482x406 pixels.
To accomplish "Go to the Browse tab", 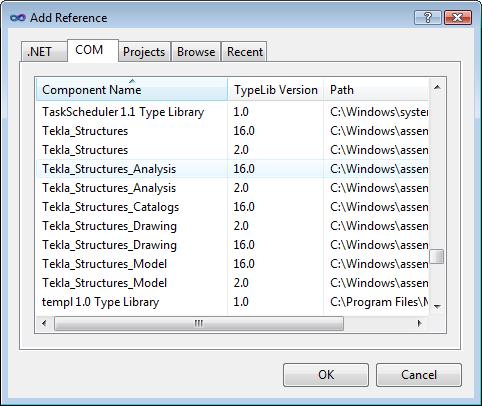I will click(196, 52).
